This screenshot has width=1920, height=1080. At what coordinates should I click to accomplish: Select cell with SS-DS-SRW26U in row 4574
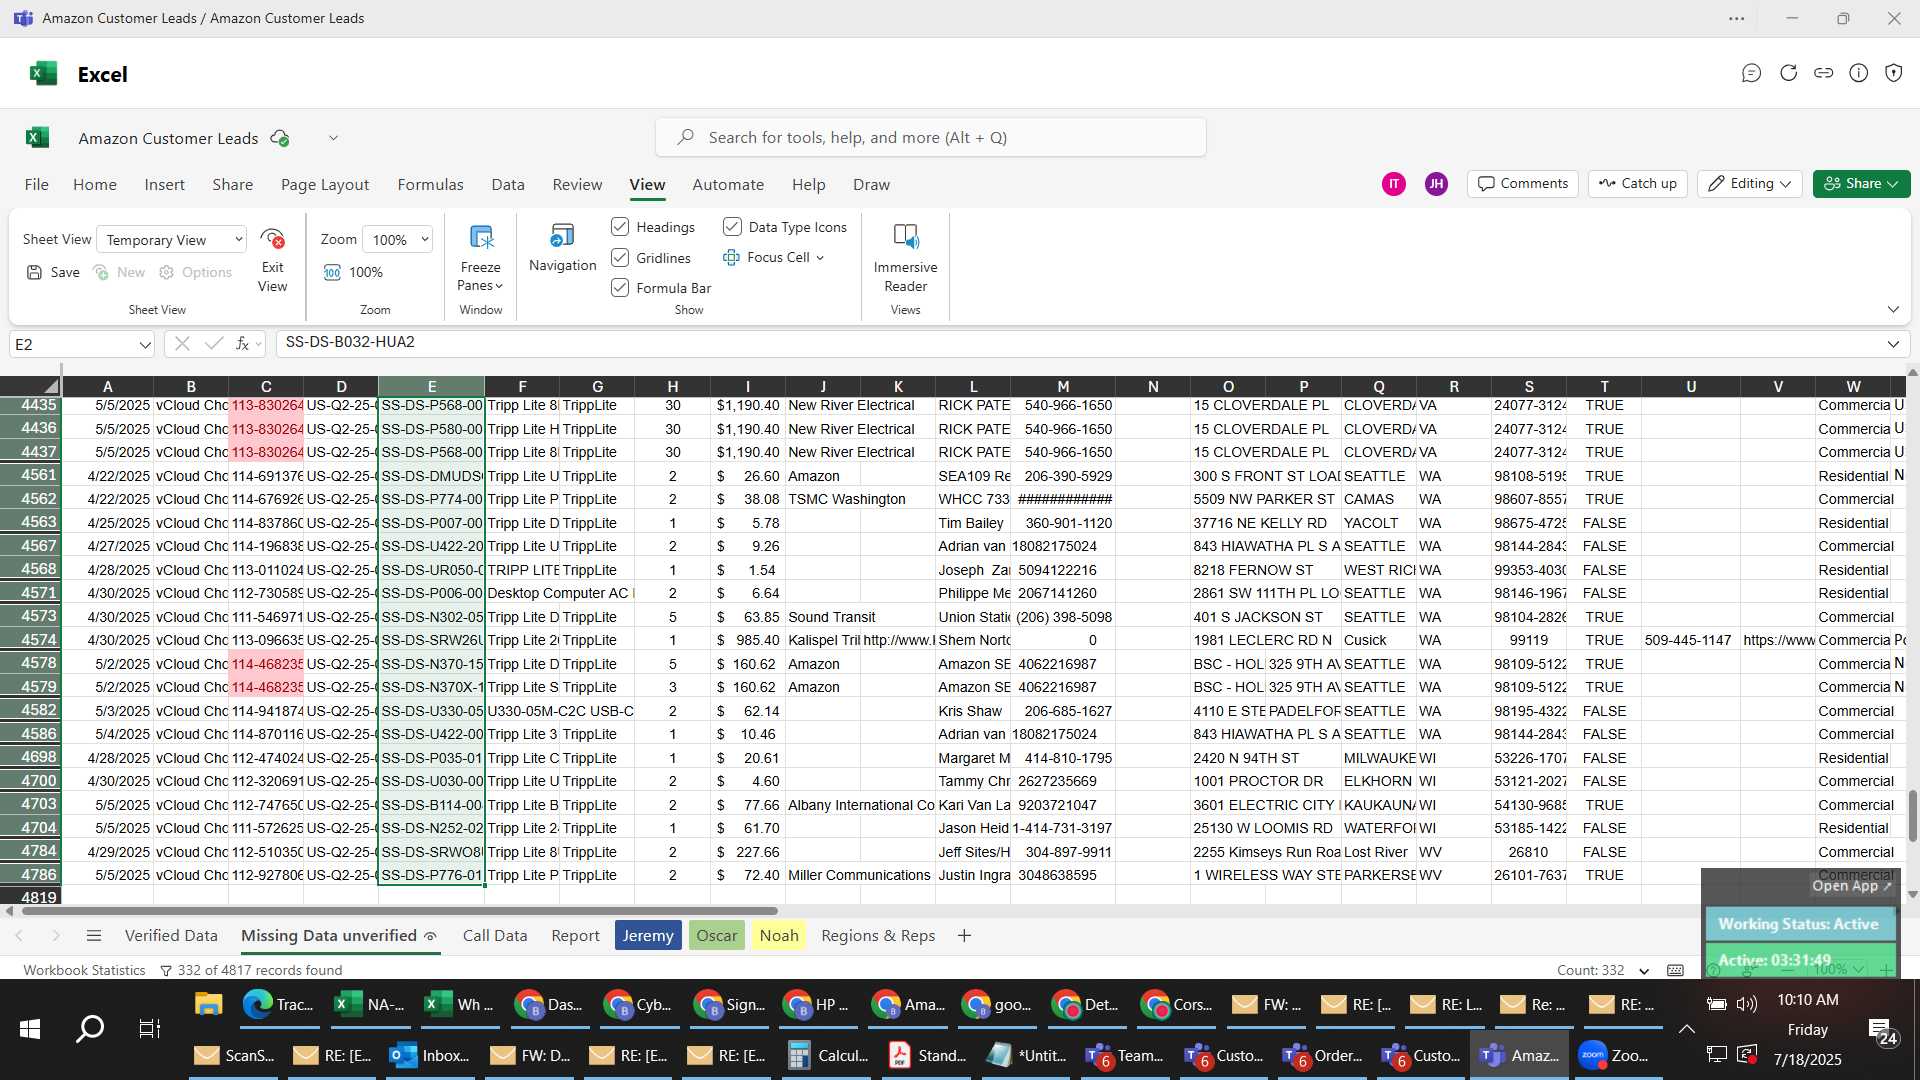pyautogui.click(x=431, y=641)
